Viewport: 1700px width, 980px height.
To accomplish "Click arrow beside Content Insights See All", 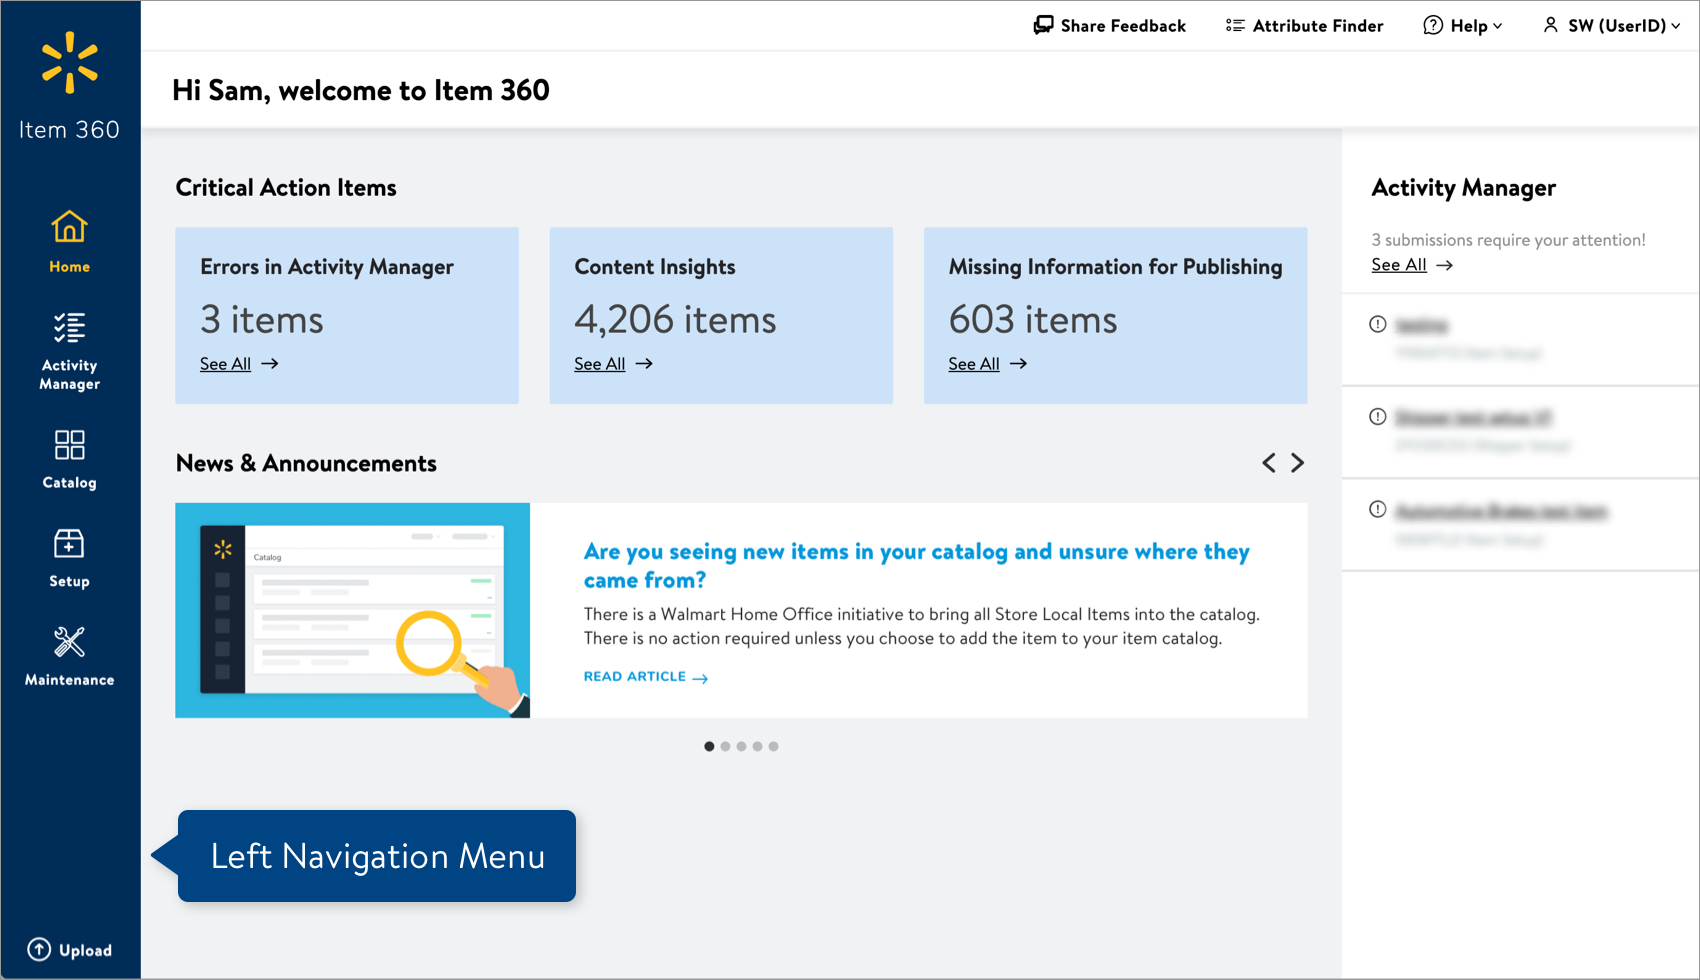I will click(x=644, y=364).
